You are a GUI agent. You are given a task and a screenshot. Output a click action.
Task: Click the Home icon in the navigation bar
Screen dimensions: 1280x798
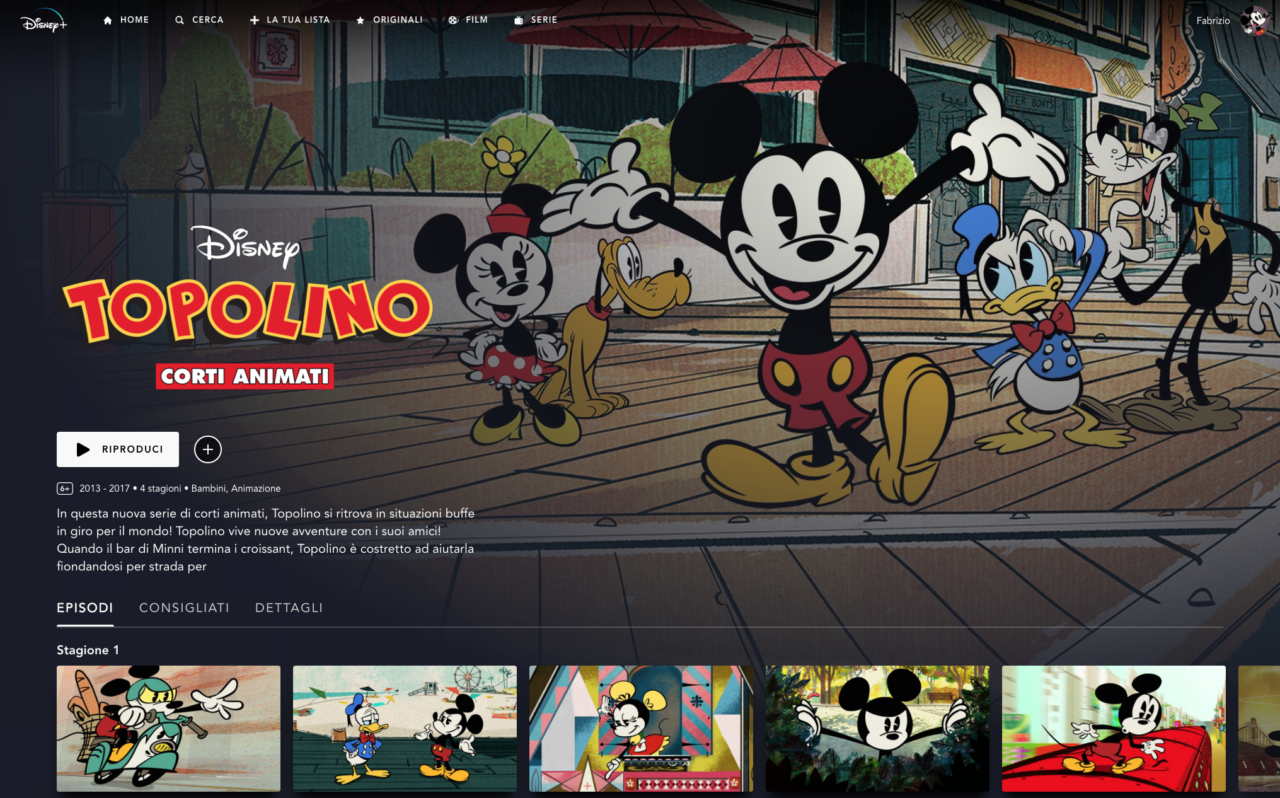coord(105,19)
